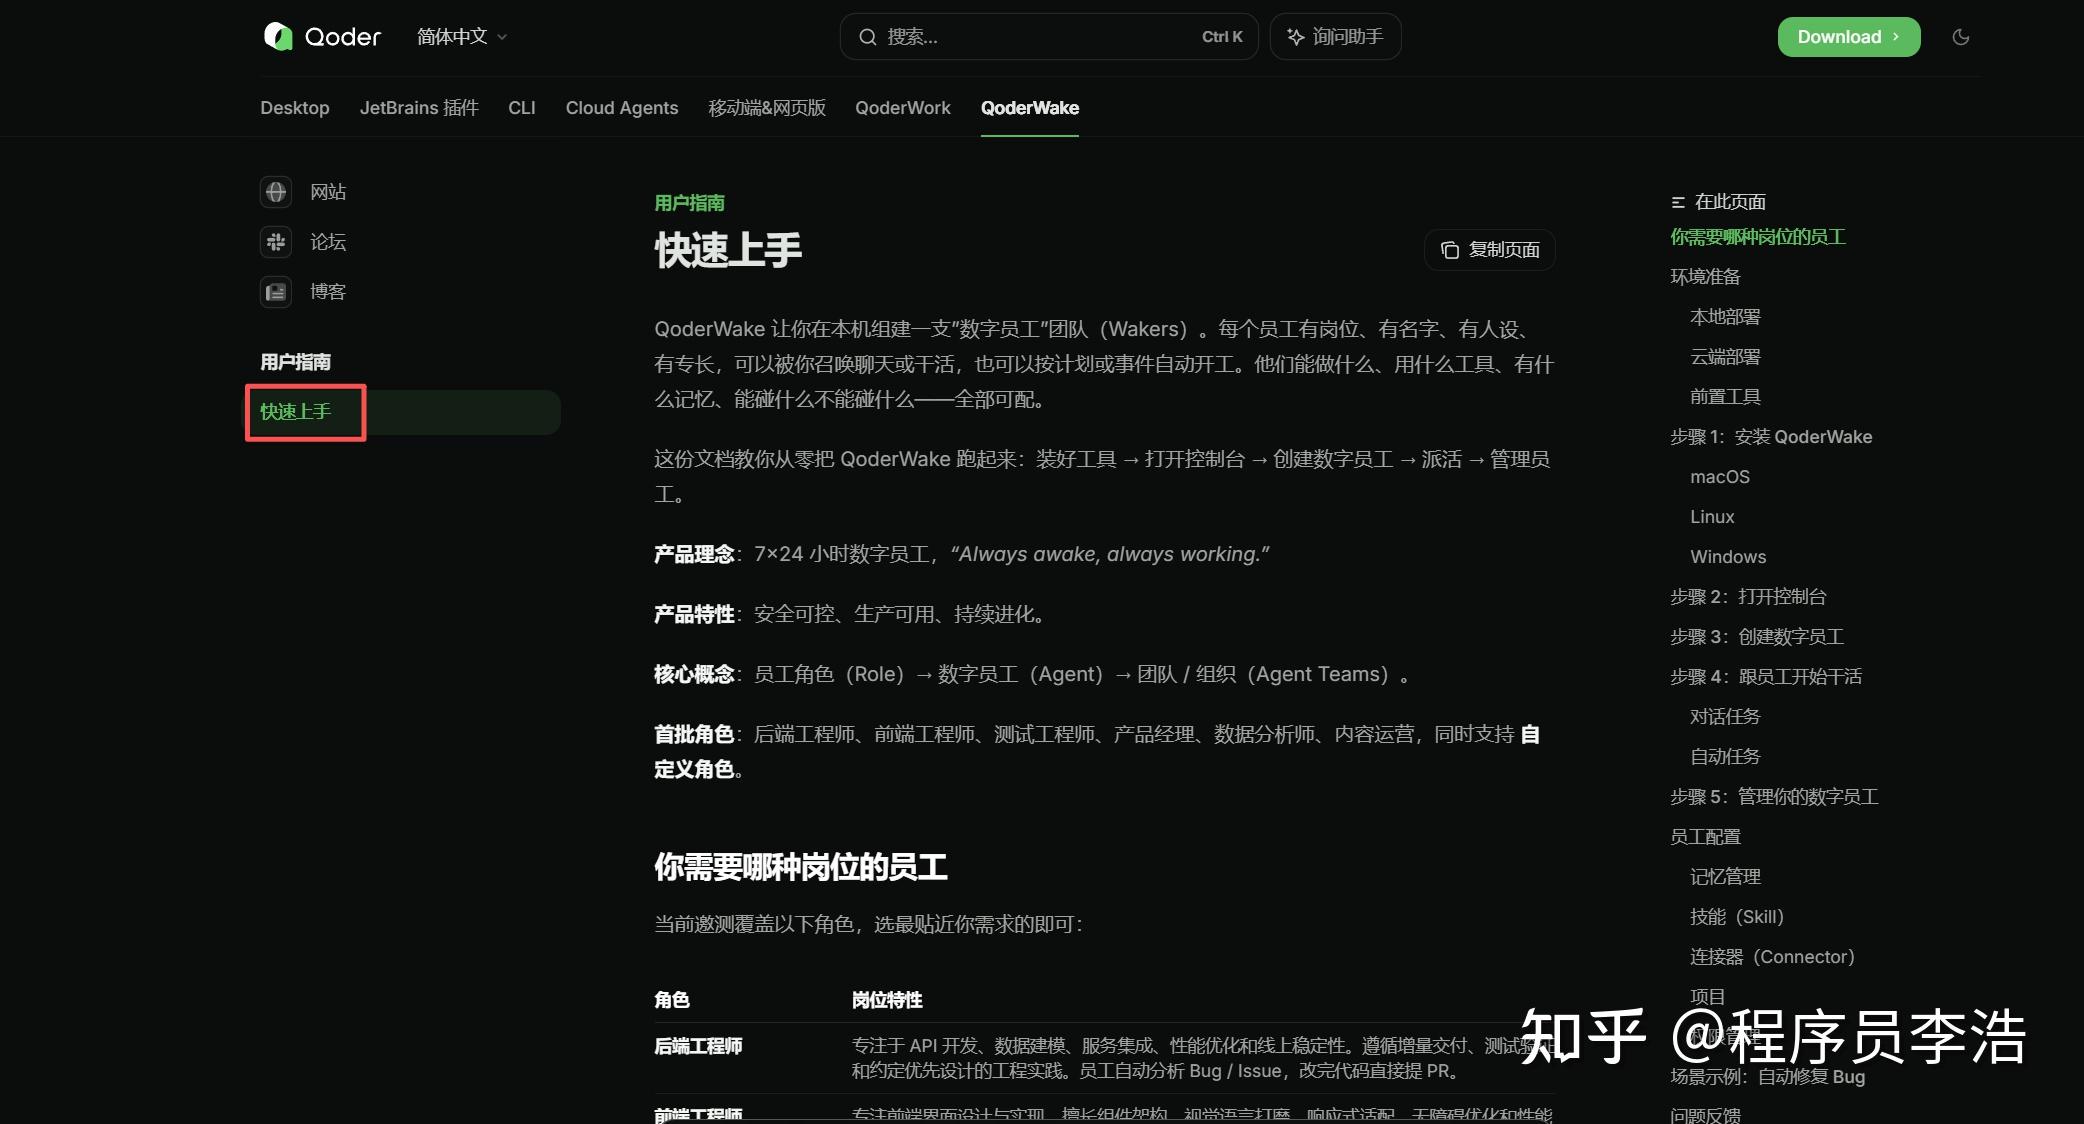This screenshot has height=1124, width=2084.
Task: Select the QoderWake tab
Action: coord(1030,108)
